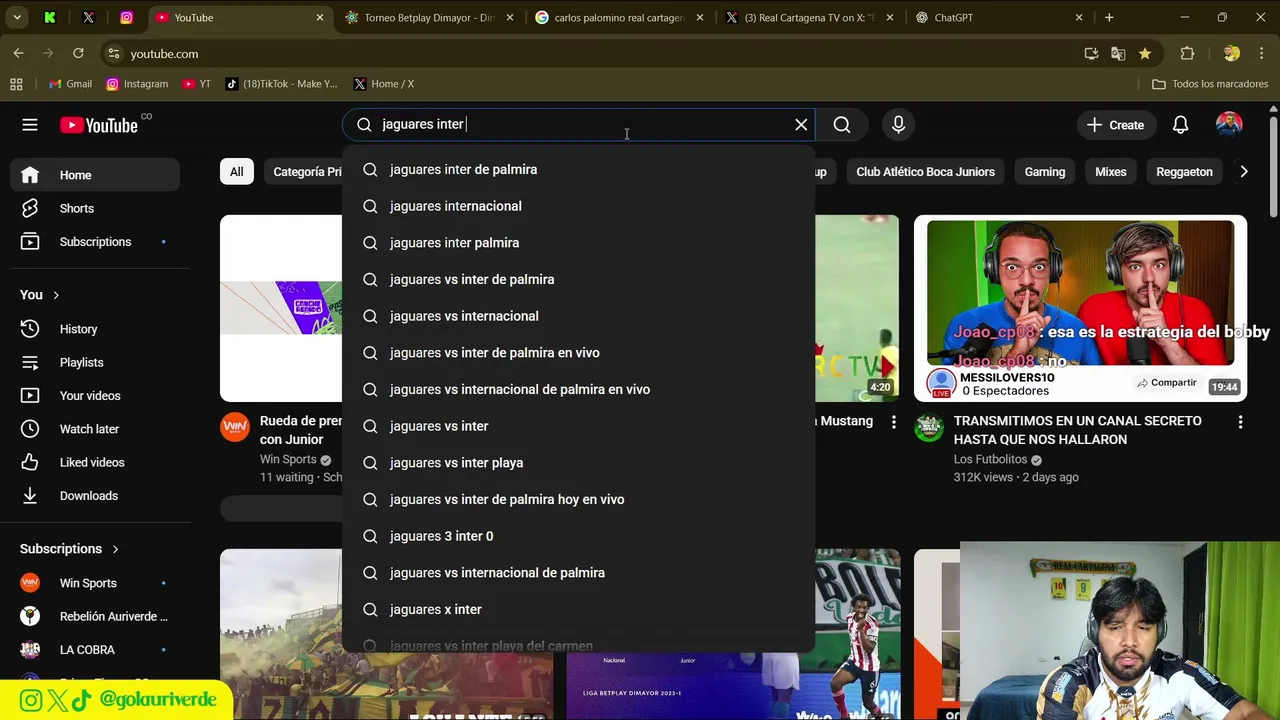Select 'jaguares vs inter de palmira hoy en vivo'
The width and height of the screenshot is (1280, 720).
(578, 499)
